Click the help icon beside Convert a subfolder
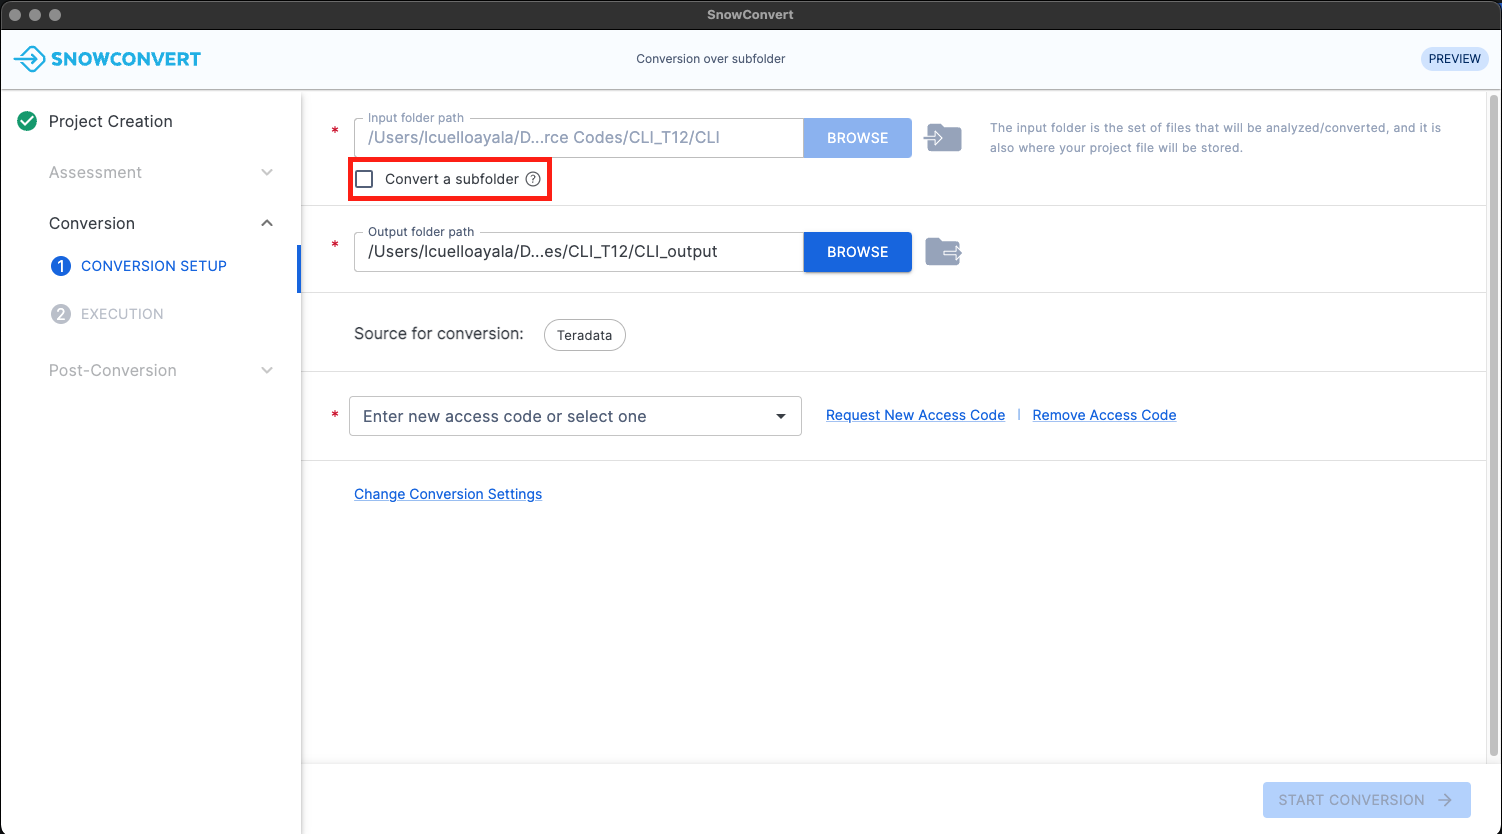The image size is (1502, 834). click(533, 179)
